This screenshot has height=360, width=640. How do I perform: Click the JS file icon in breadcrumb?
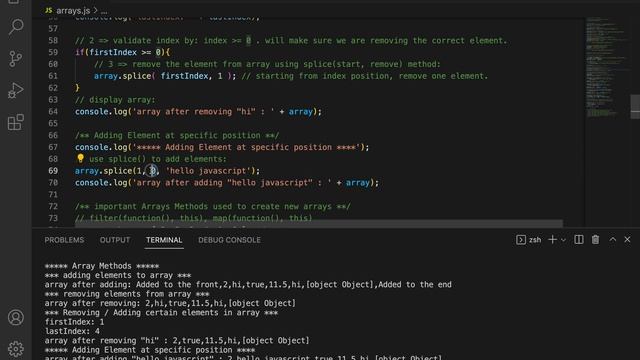pos(49,11)
